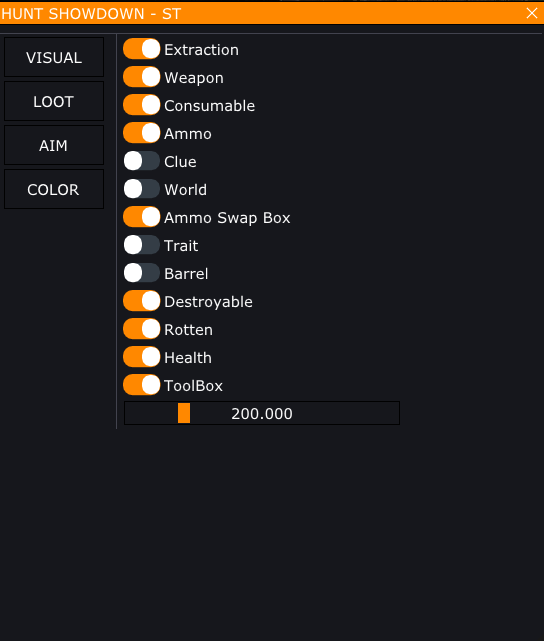Turn on the World toggle
The width and height of the screenshot is (544, 641).
click(x=141, y=189)
